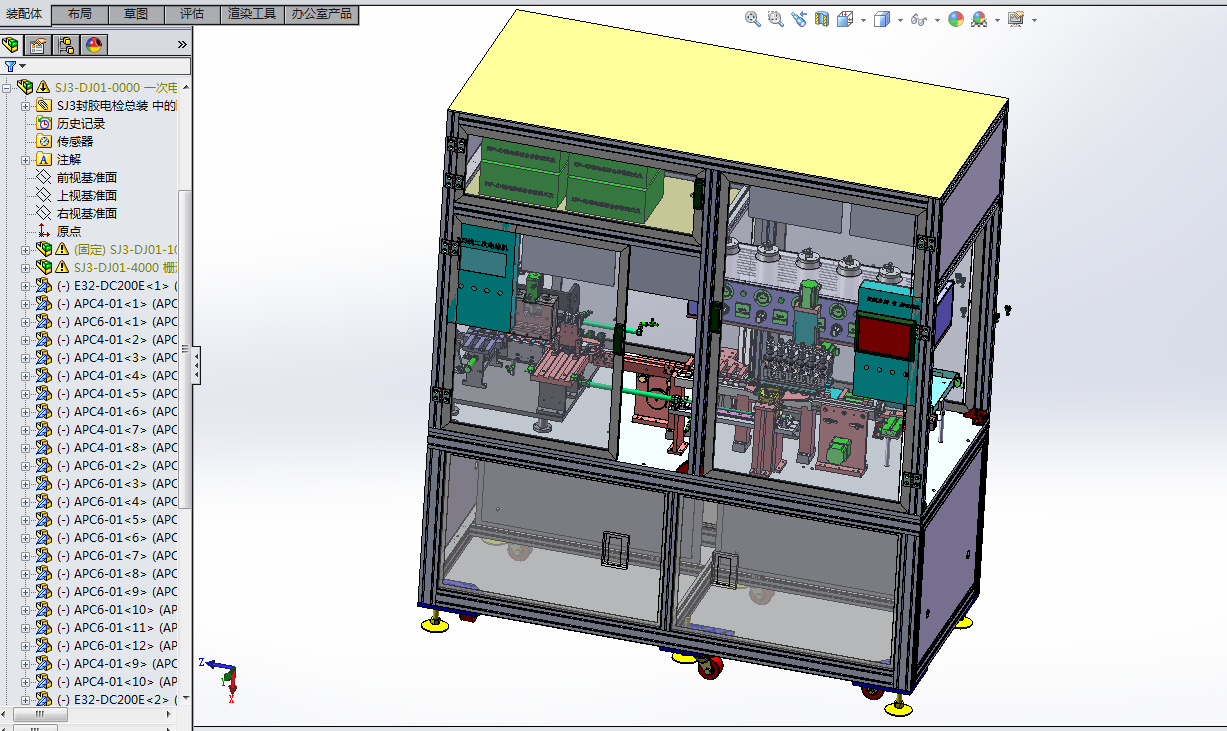Screen dimensions: 1227x731
Task: Click the feature tree filter funnel
Action: pos(11,66)
